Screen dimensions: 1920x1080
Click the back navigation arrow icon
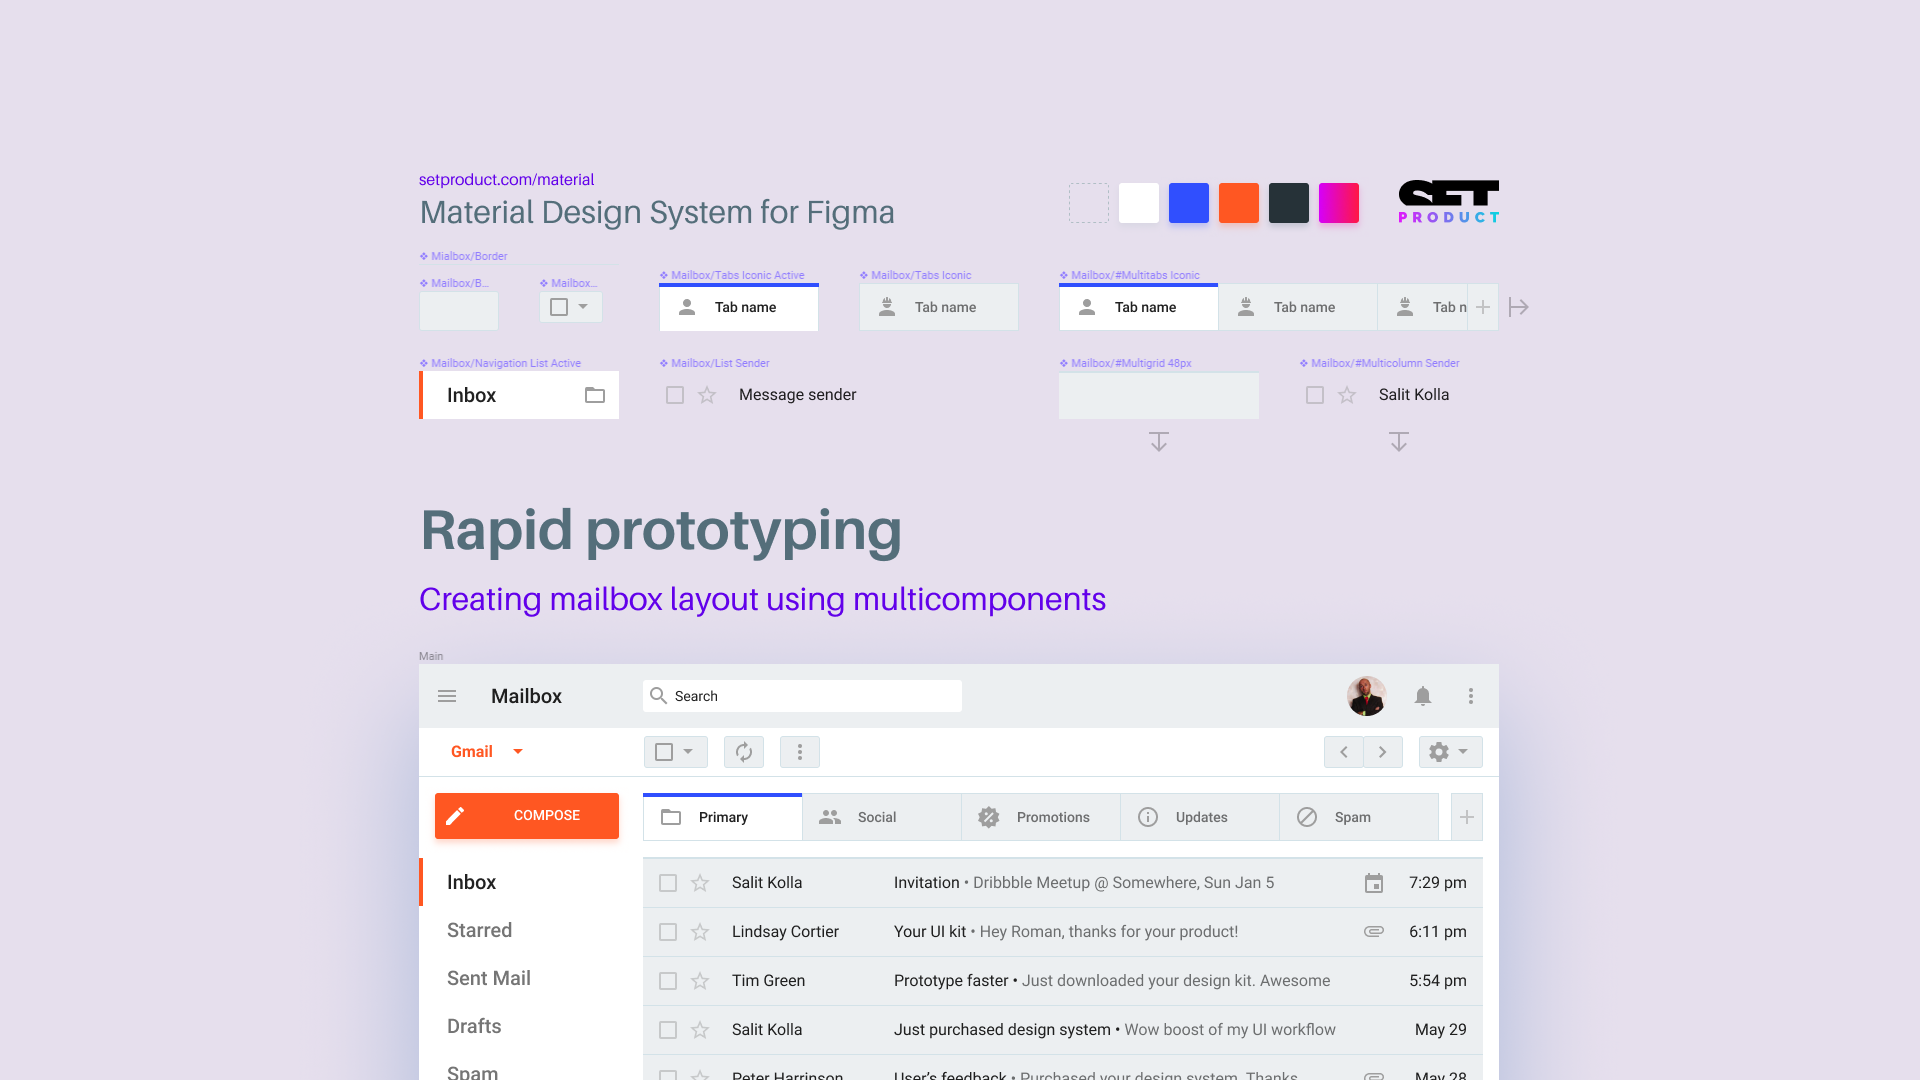[x=1344, y=752]
